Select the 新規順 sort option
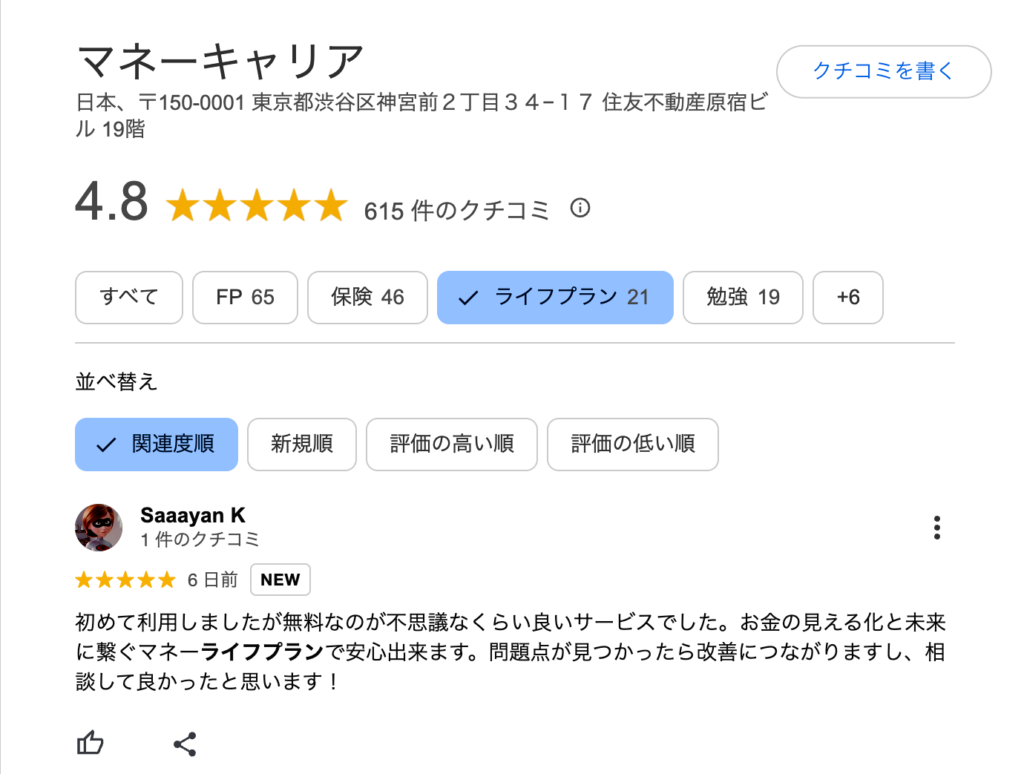 [x=302, y=444]
